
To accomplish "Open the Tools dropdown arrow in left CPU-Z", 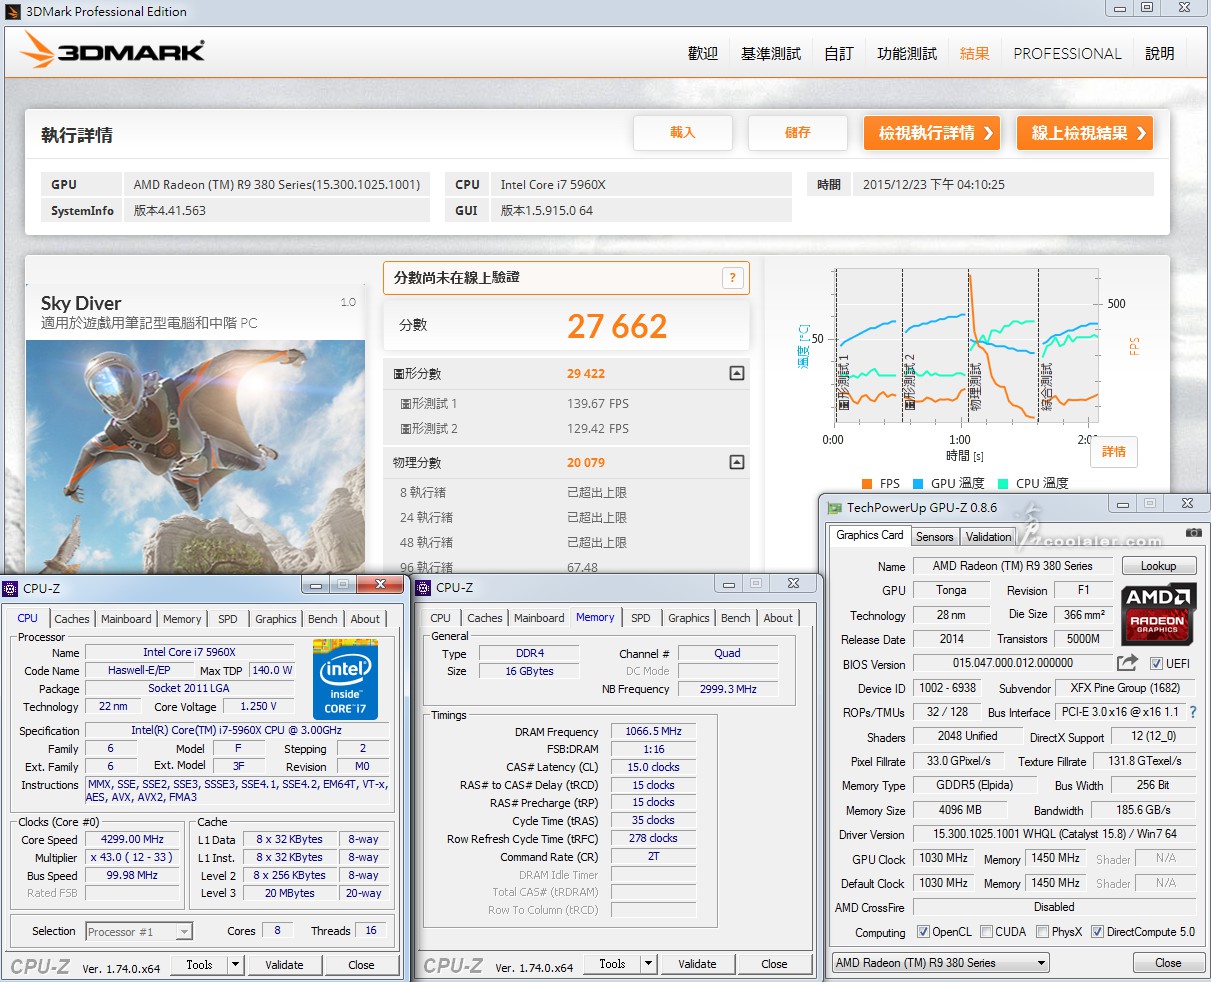I will pyautogui.click(x=235, y=965).
